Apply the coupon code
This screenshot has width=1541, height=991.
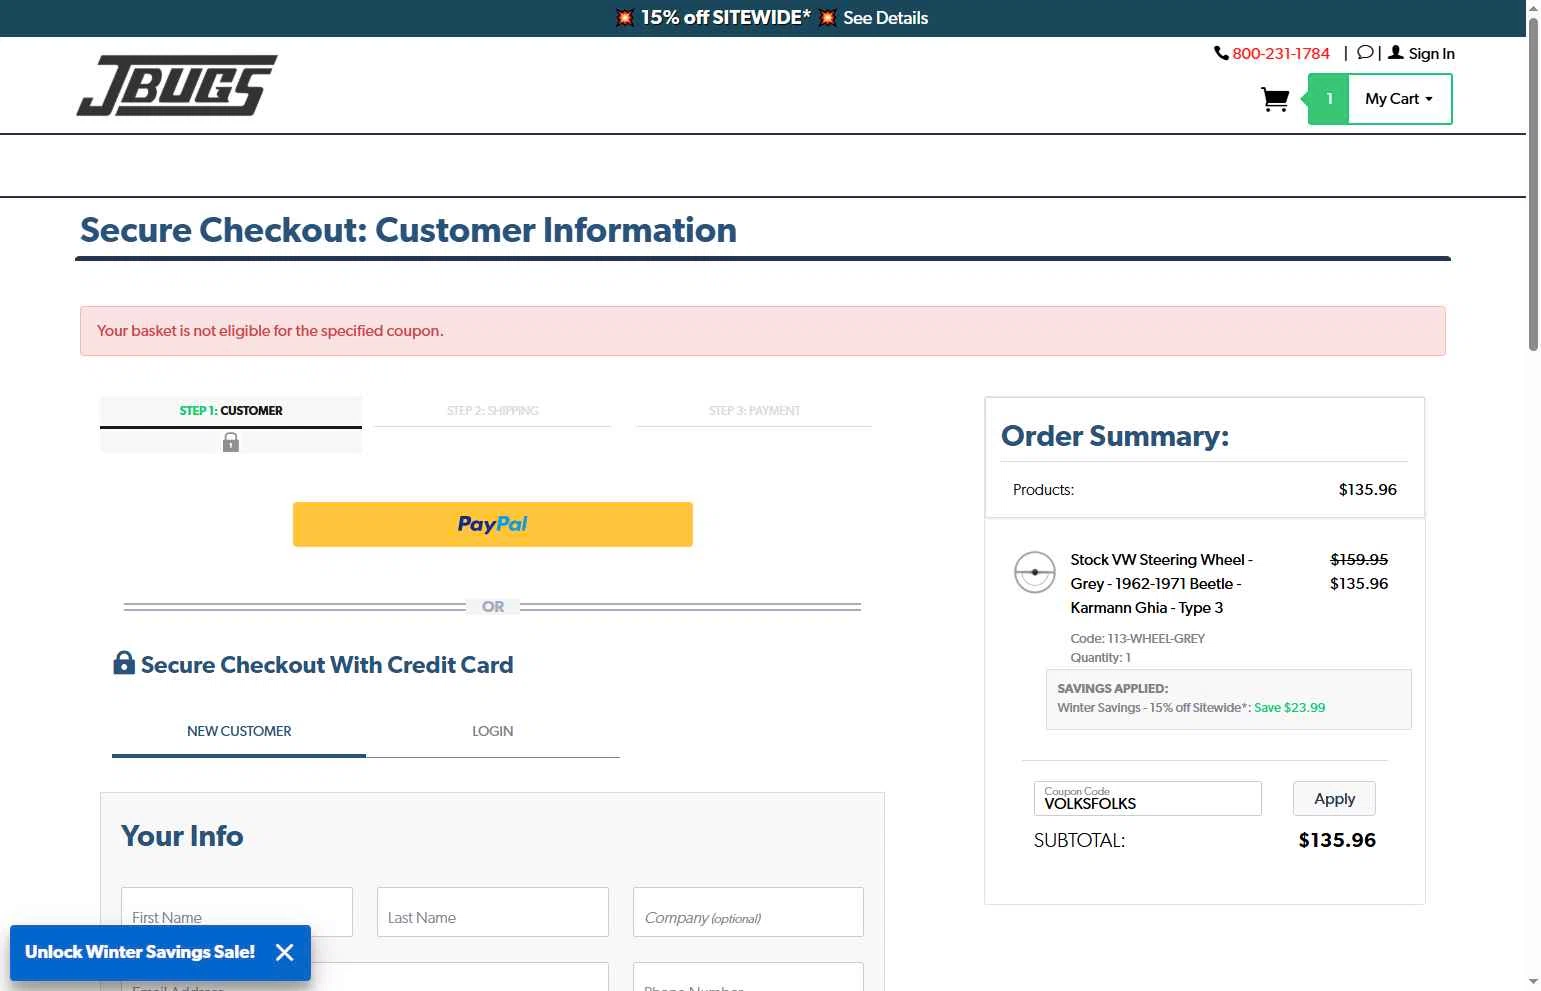point(1334,798)
